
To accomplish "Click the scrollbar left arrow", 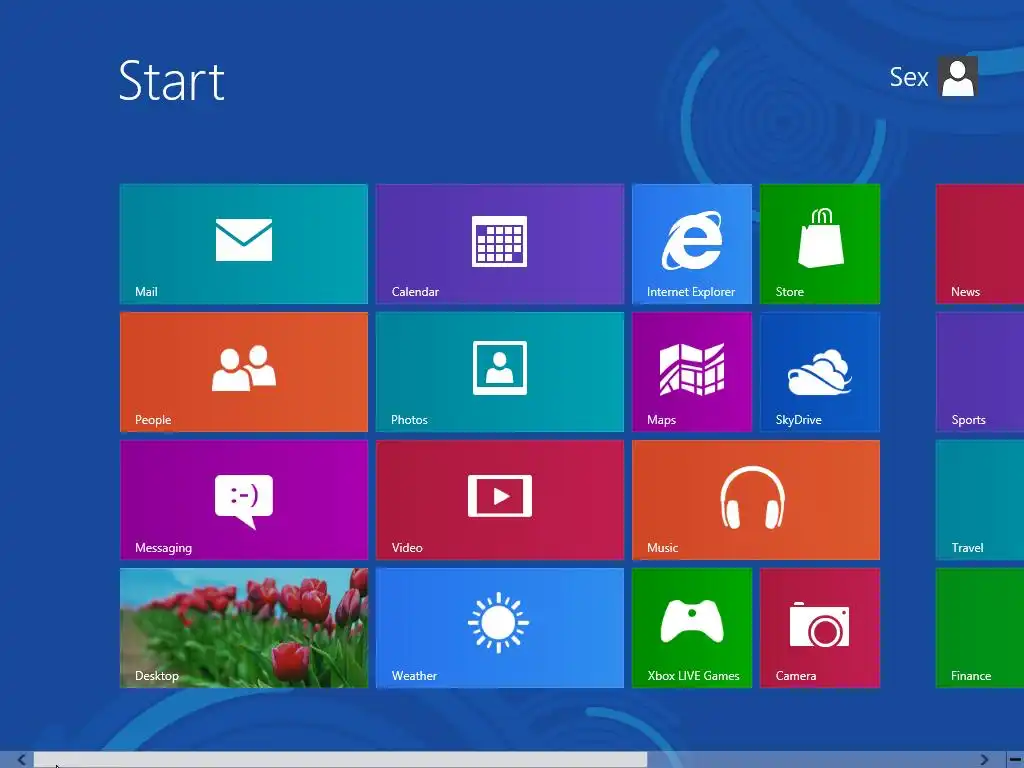I will click(21, 760).
